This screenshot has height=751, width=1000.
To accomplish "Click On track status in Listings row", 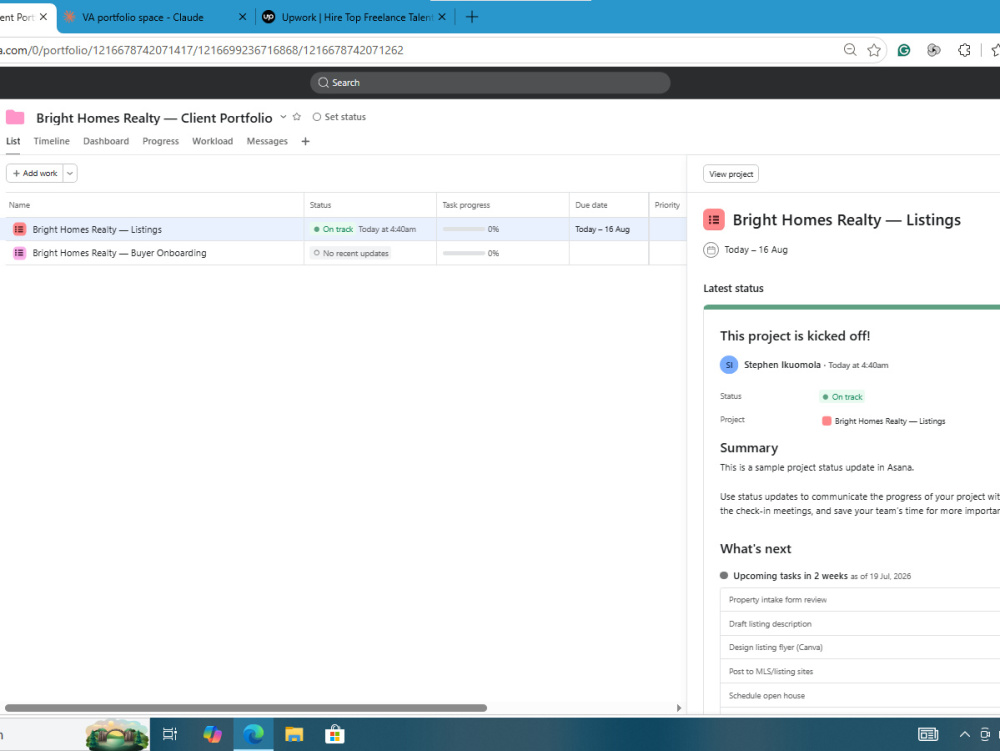I will pyautogui.click(x=333, y=229).
